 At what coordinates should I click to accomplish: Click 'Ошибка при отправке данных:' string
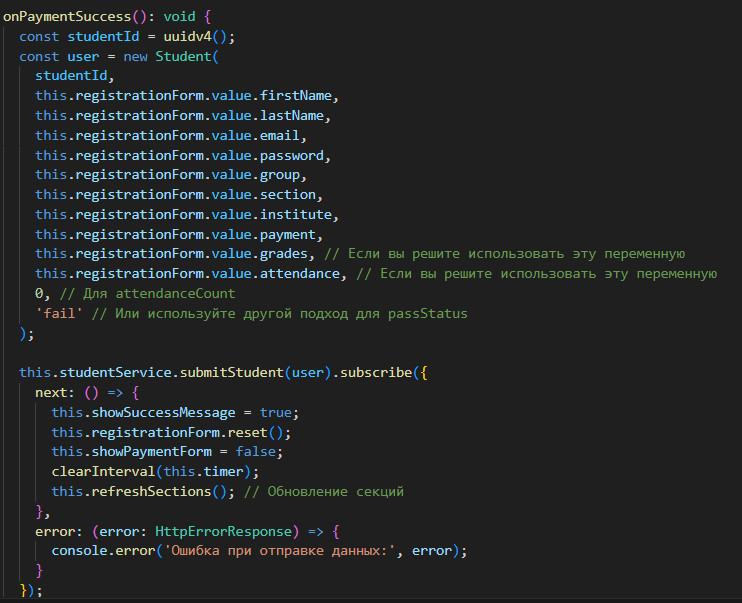click(x=280, y=550)
